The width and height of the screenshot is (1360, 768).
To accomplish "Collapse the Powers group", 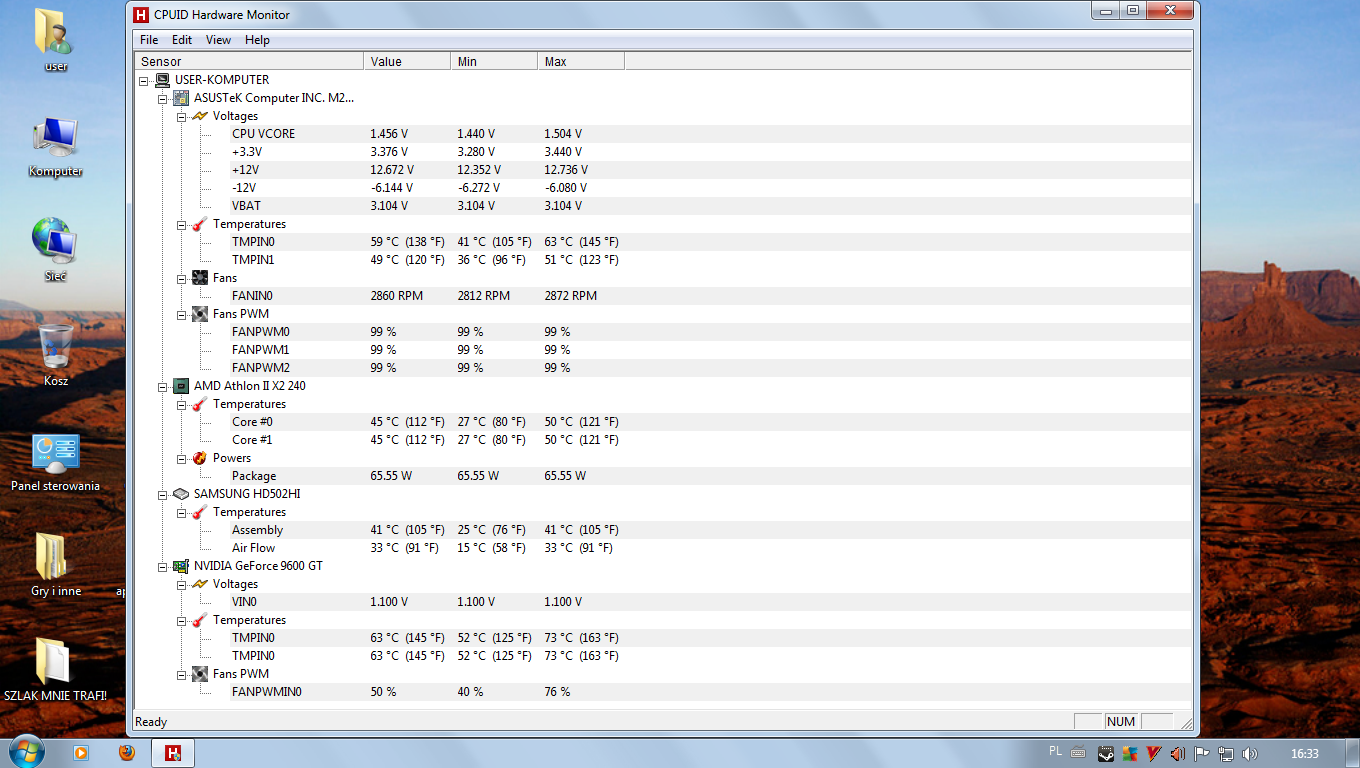I will (182, 458).
